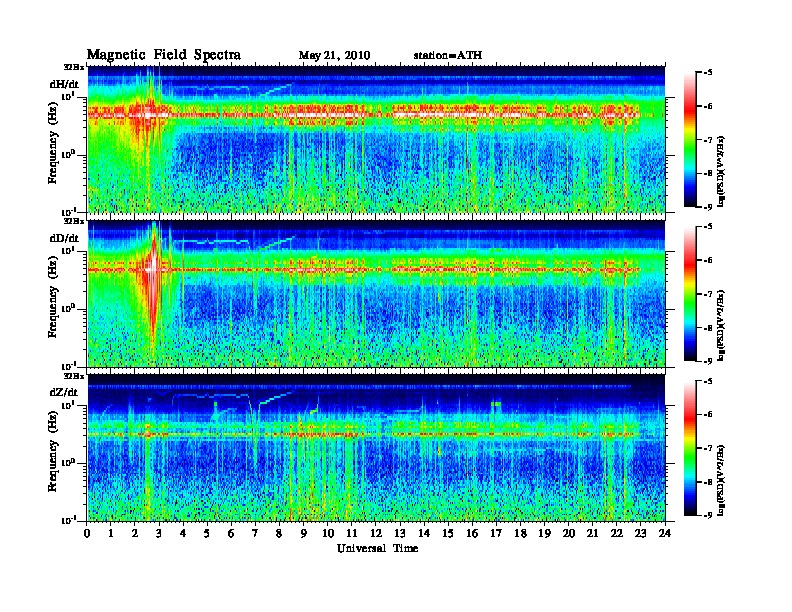Image resolution: width=792 pixels, height=612 pixels.
Task: Click the 'Universal Time' axis title
Action: pos(377,548)
